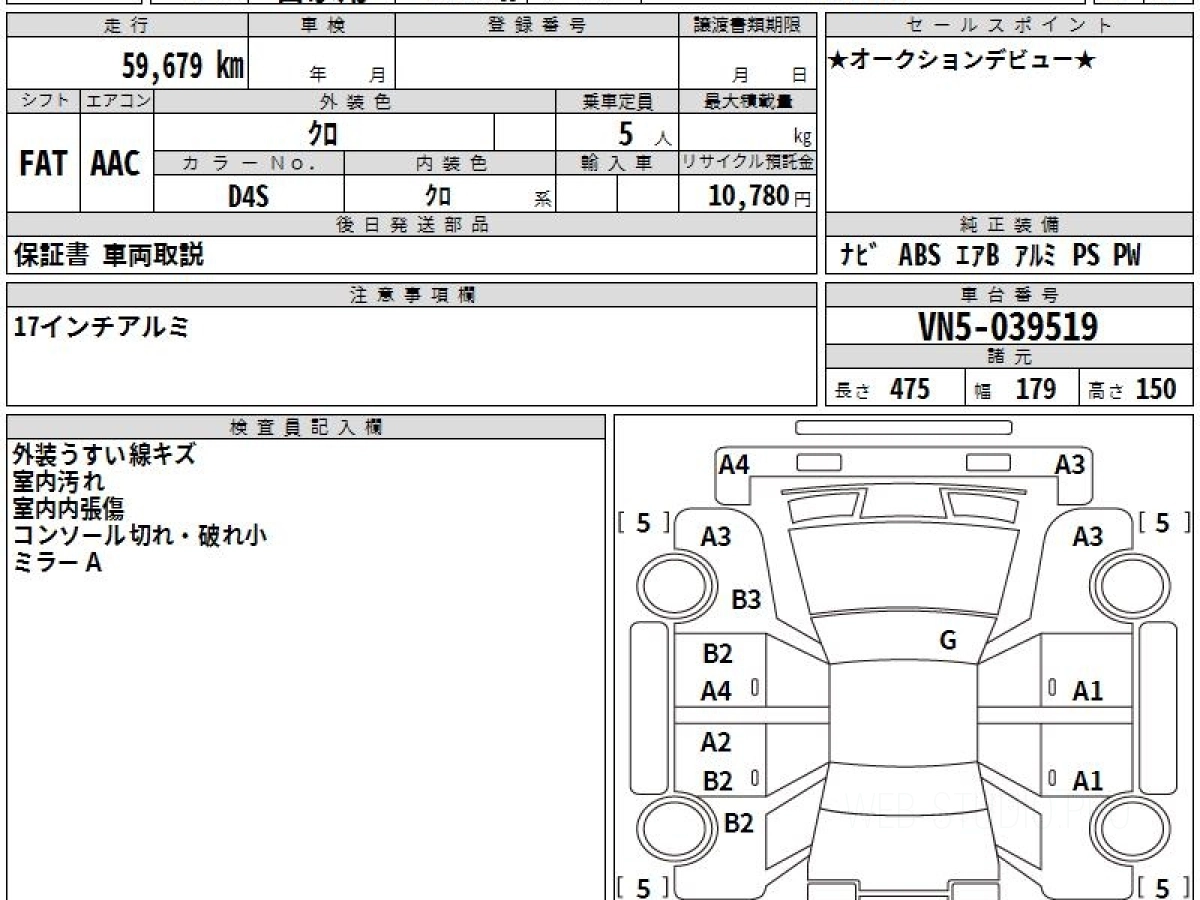Click the ★オークションデビュー★ sales point text

click(x=961, y=61)
